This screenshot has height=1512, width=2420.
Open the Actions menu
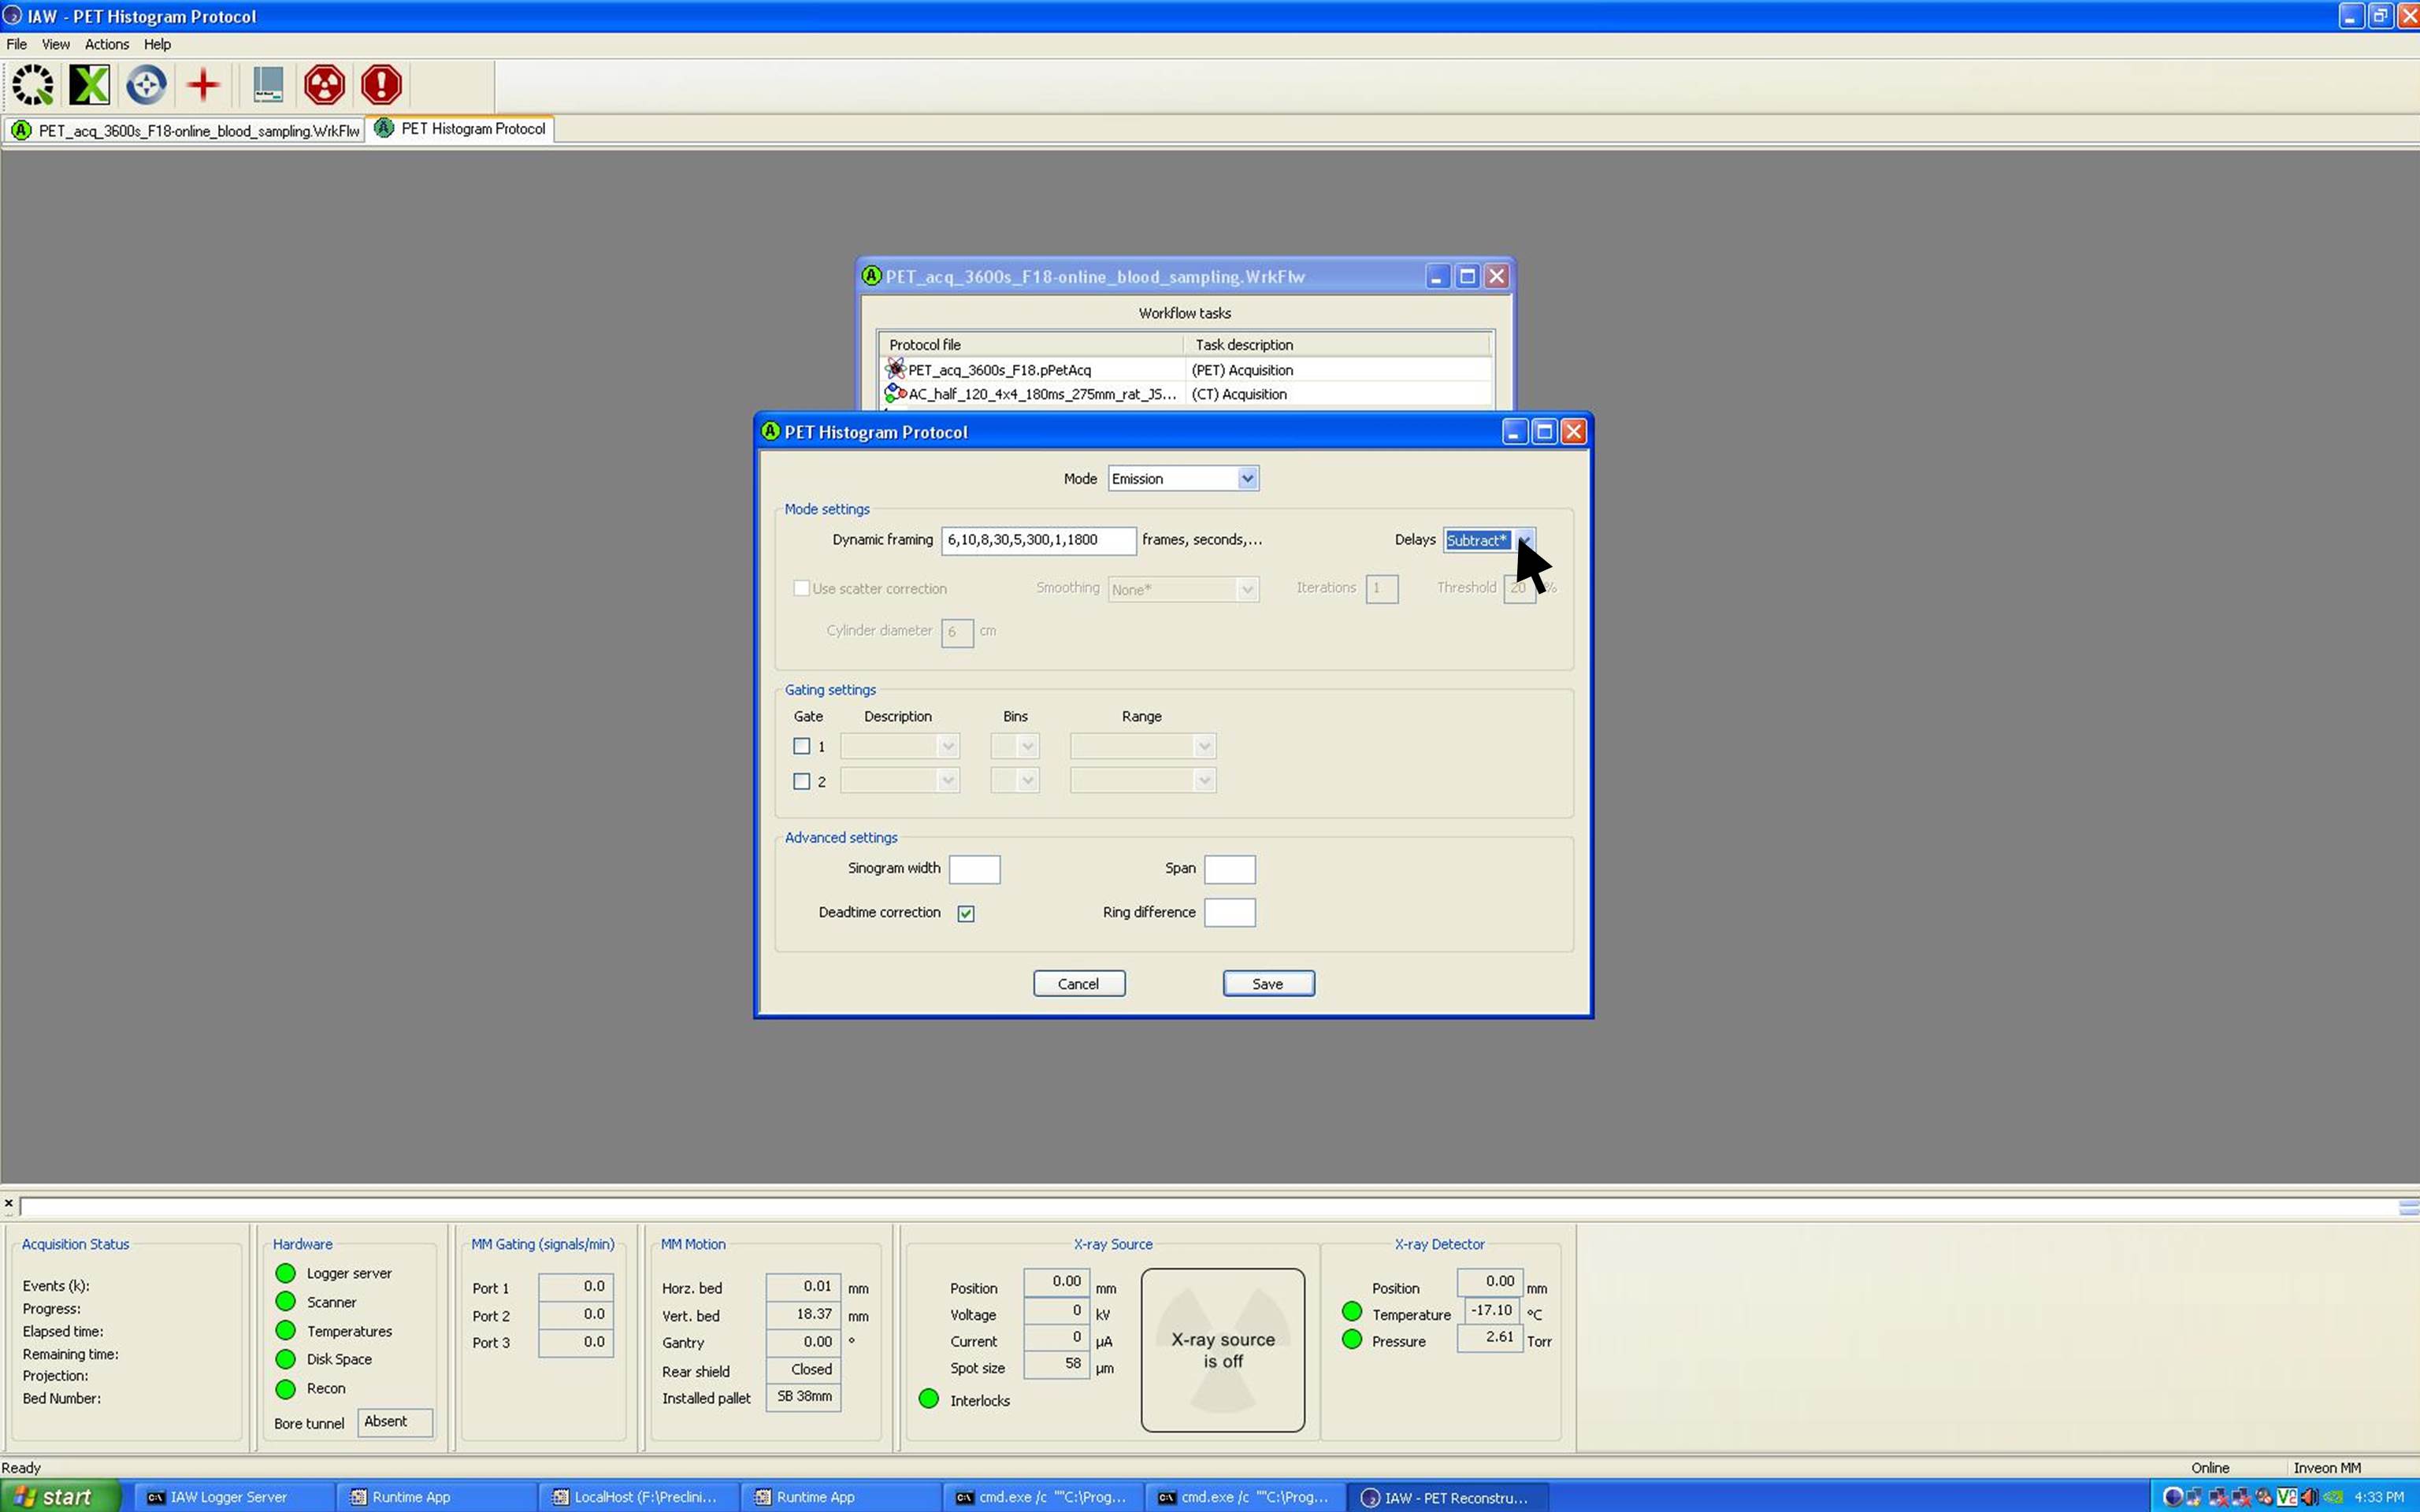[x=106, y=44]
